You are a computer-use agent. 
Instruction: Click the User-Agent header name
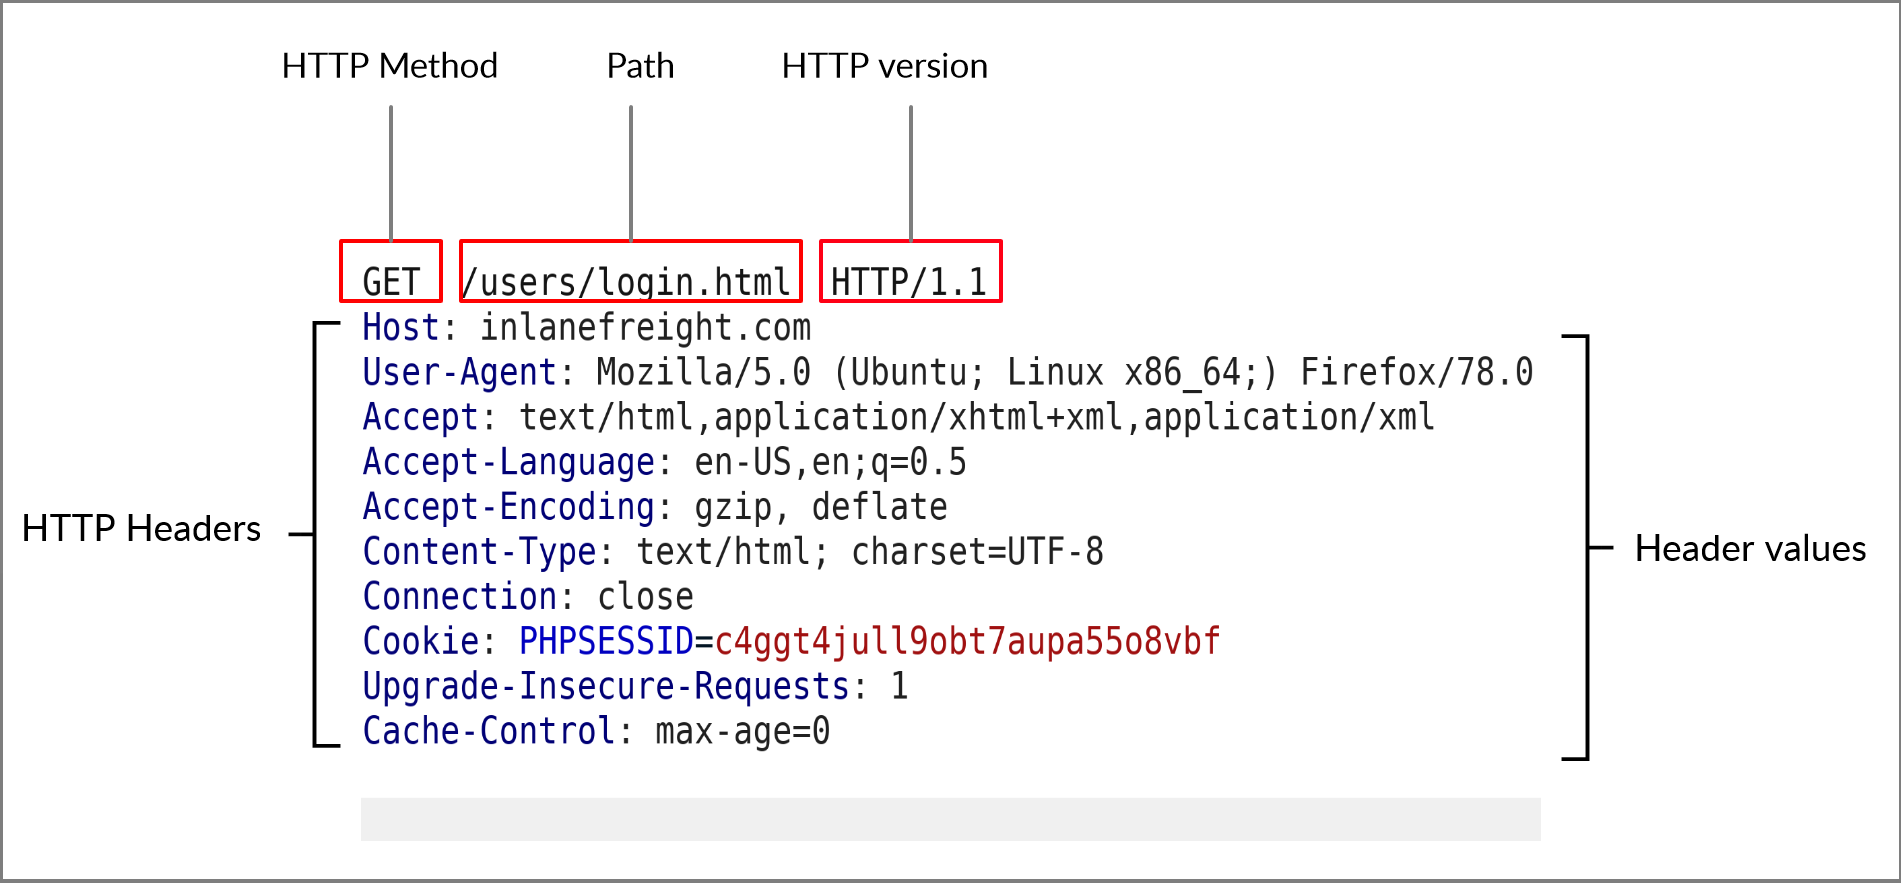click(x=459, y=373)
